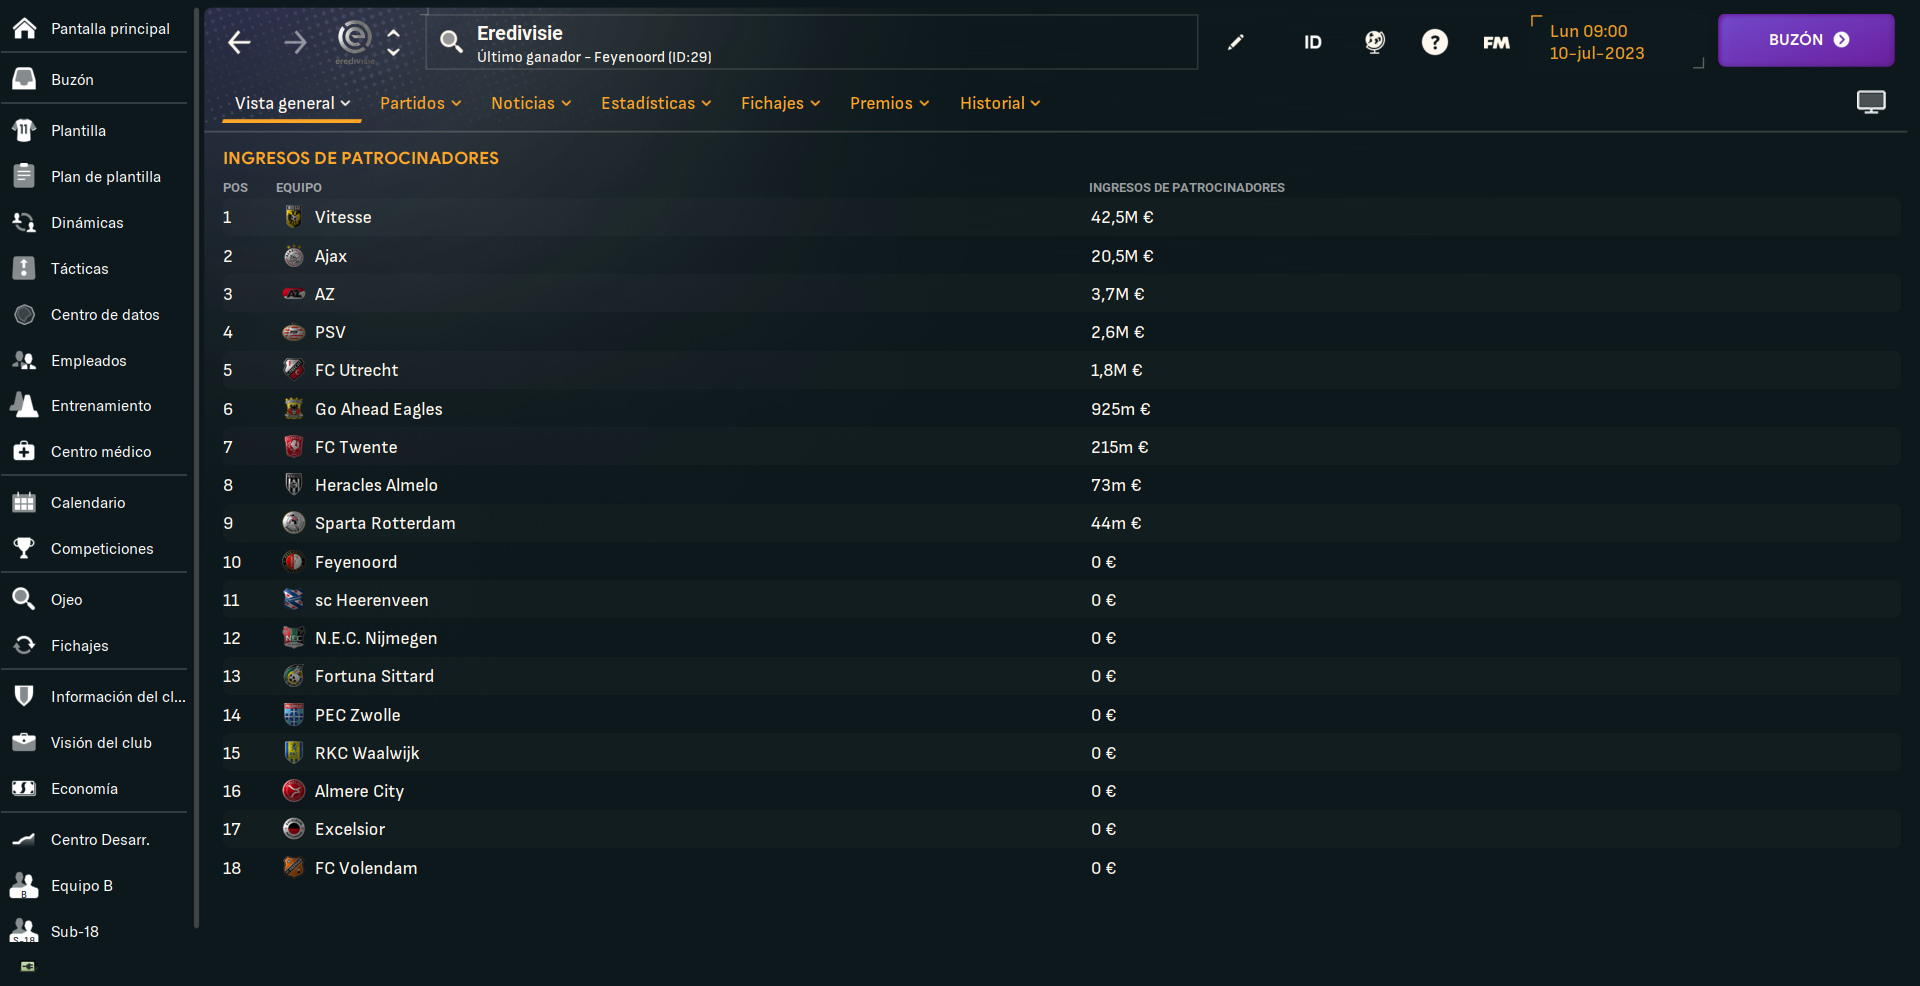
Task: Open the Visión del club icon
Action: [x=24, y=742]
